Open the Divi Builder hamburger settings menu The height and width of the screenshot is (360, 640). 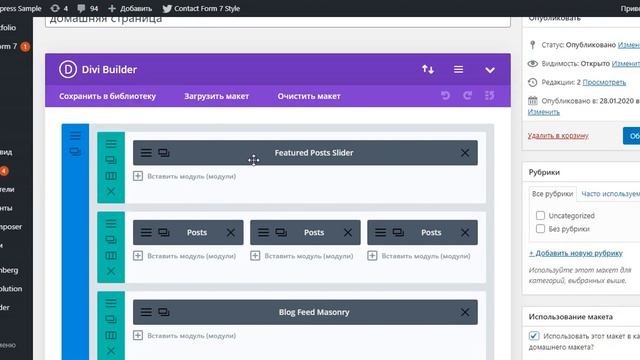click(458, 69)
